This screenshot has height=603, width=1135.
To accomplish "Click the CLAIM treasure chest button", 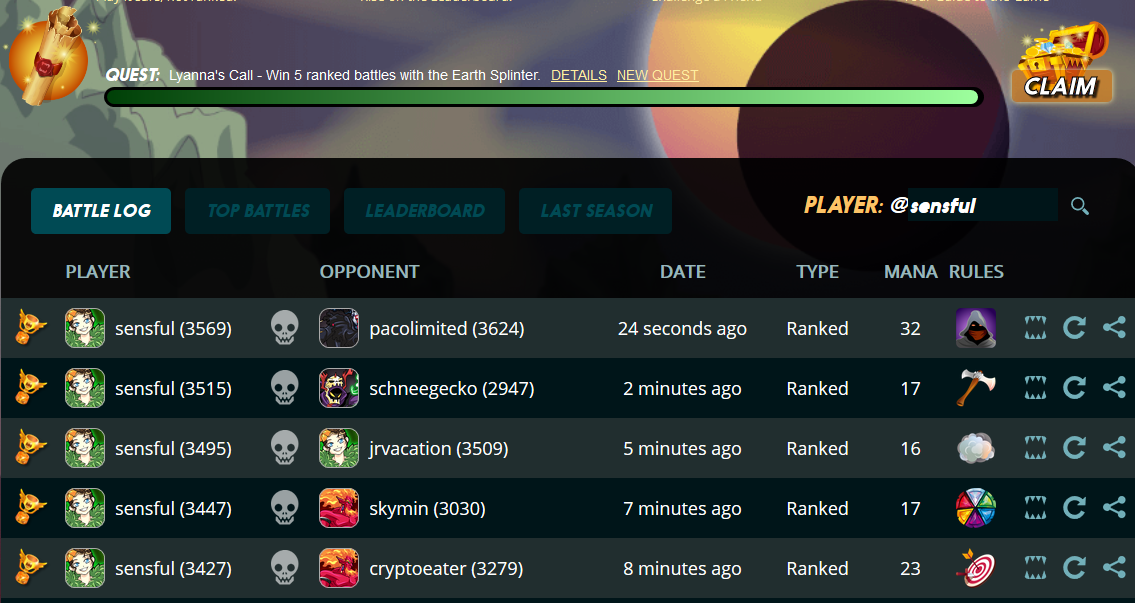I will [x=1062, y=64].
